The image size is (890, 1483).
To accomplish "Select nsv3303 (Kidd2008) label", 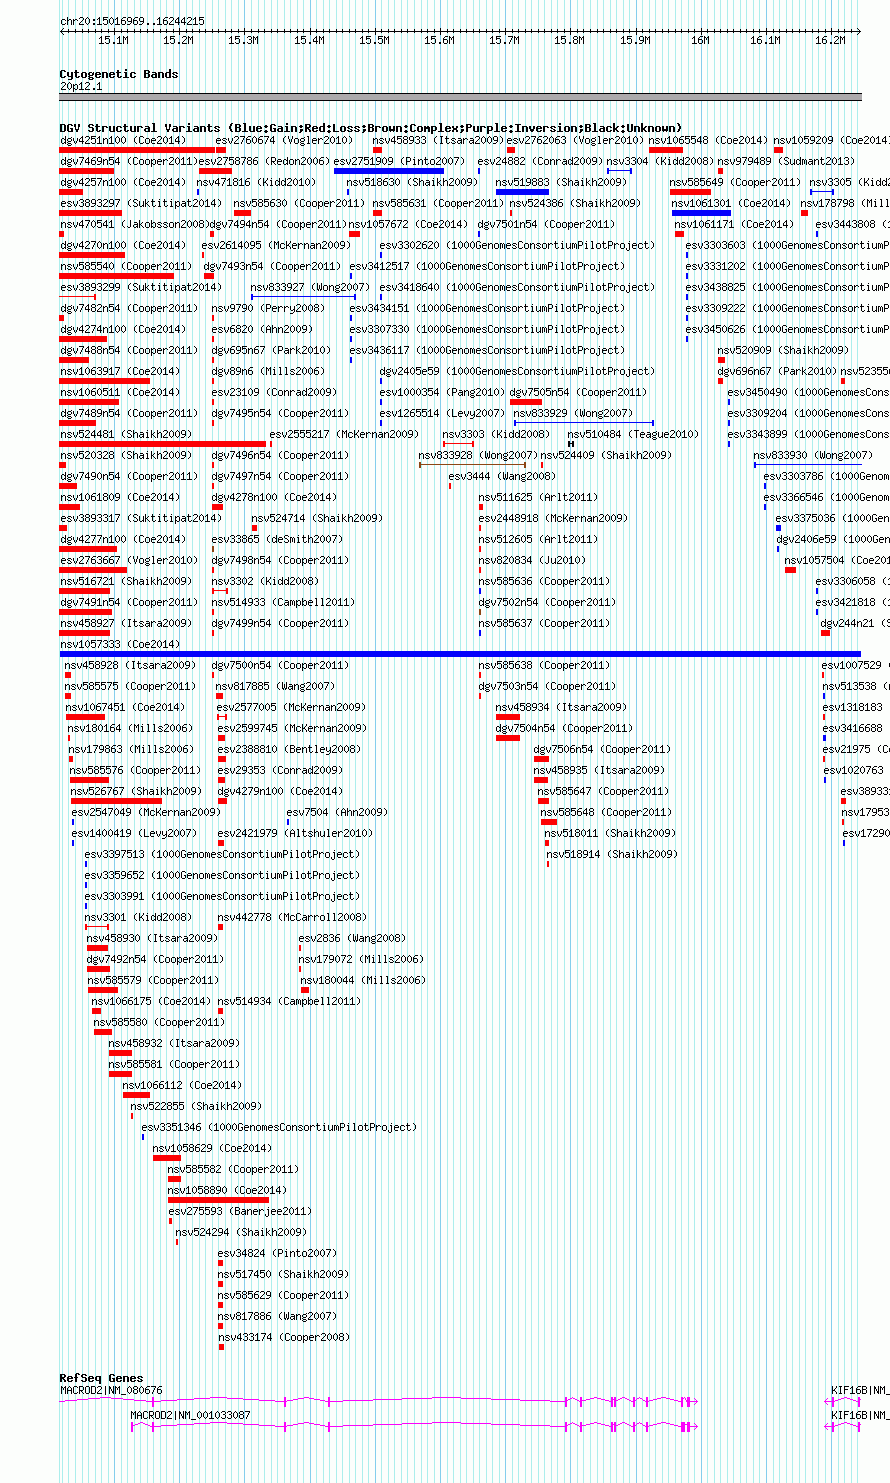I will pos(496,435).
